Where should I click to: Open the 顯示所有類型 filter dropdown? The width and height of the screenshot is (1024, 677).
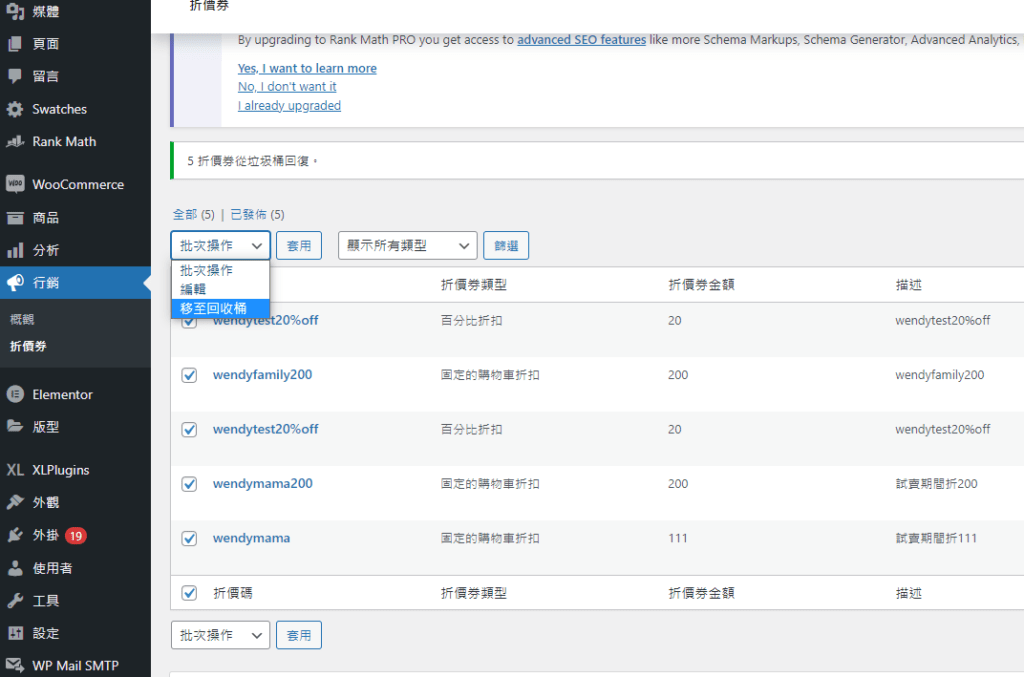407,245
